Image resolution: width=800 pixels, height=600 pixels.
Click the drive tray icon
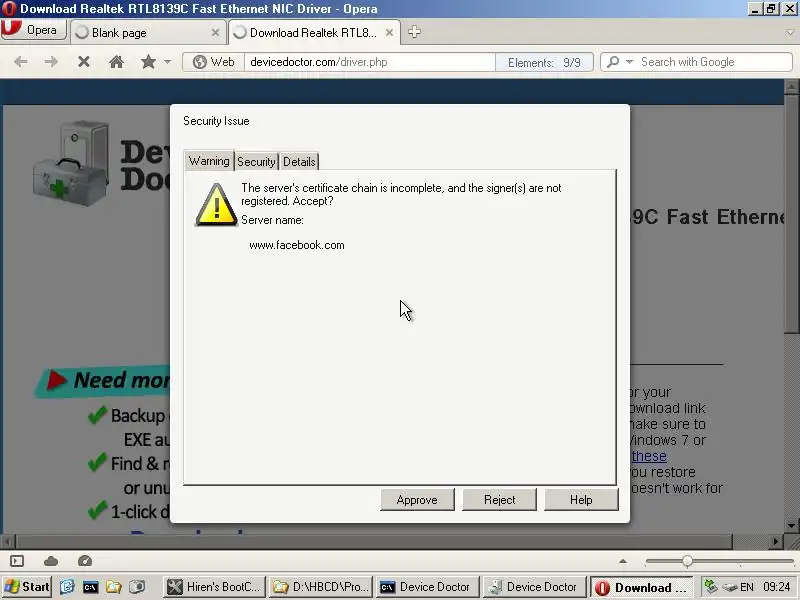[x=730, y=587]
